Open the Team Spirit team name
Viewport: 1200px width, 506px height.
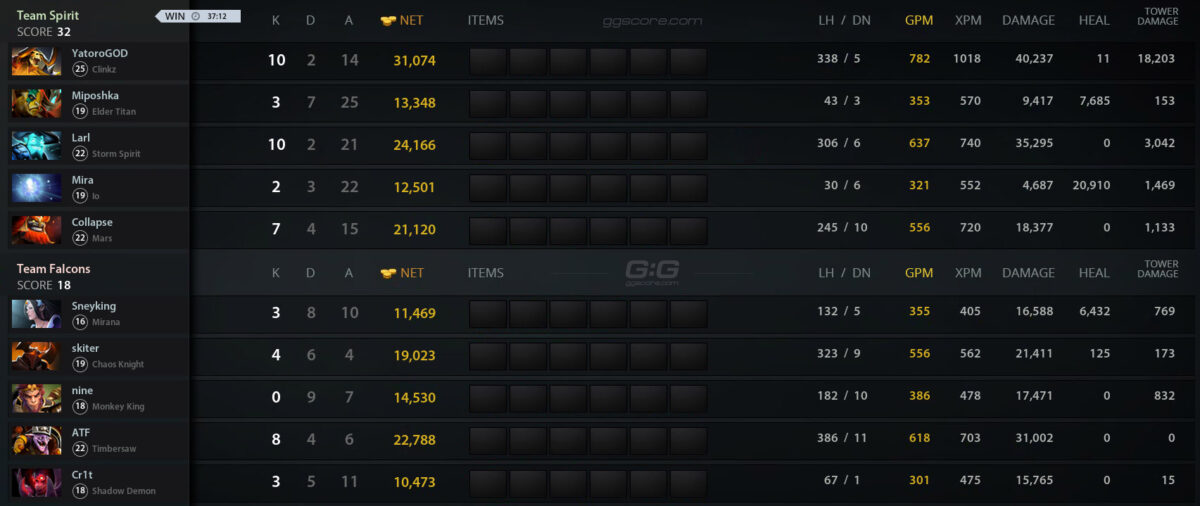coord(48,16)
